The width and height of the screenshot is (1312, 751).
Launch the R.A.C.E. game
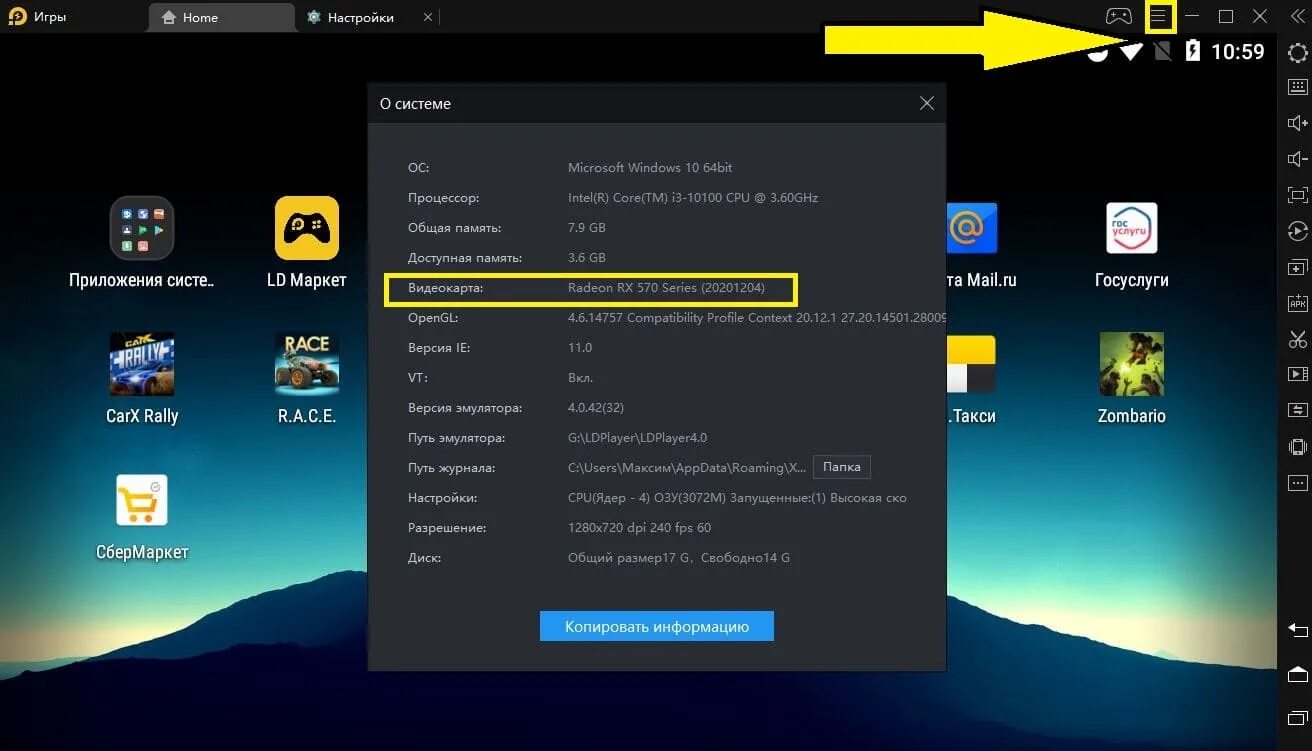tap(307, 364)
